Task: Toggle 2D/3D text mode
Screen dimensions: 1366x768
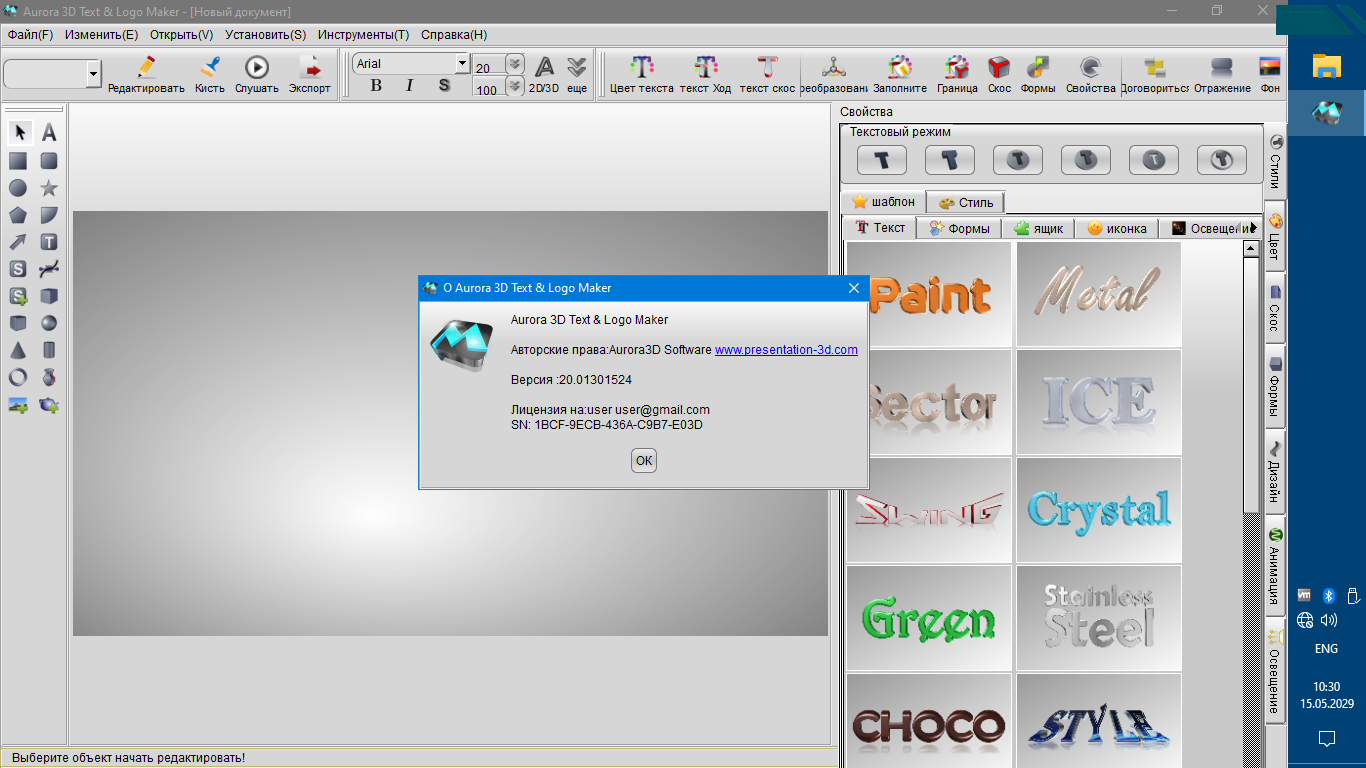Action: [544, 73]
